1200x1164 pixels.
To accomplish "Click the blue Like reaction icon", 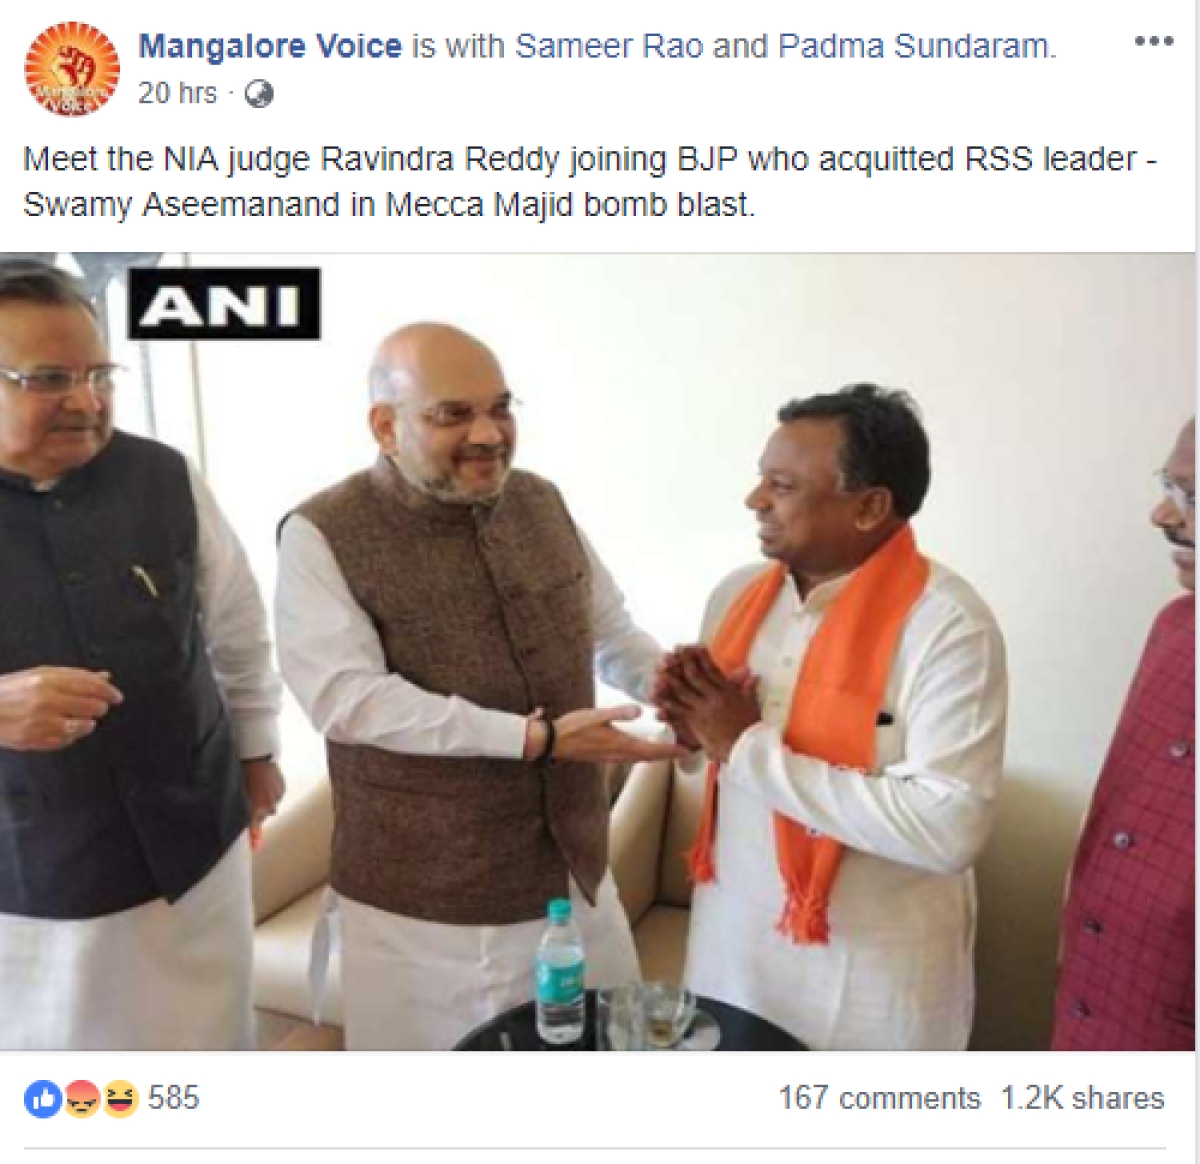I will point(42,1099).
